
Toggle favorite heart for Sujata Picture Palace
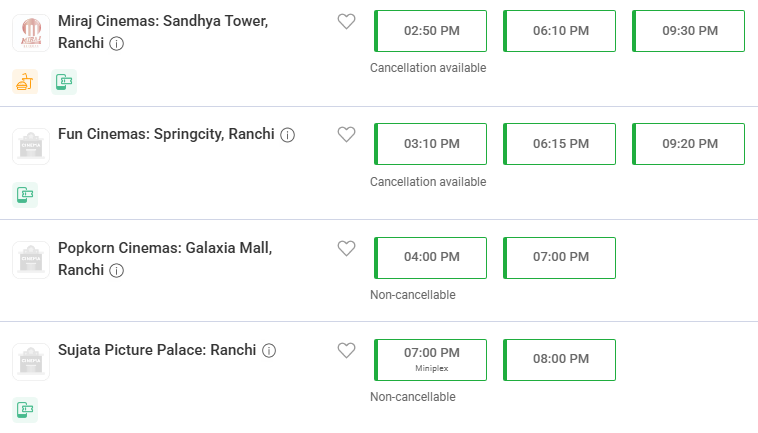point(346,350)
